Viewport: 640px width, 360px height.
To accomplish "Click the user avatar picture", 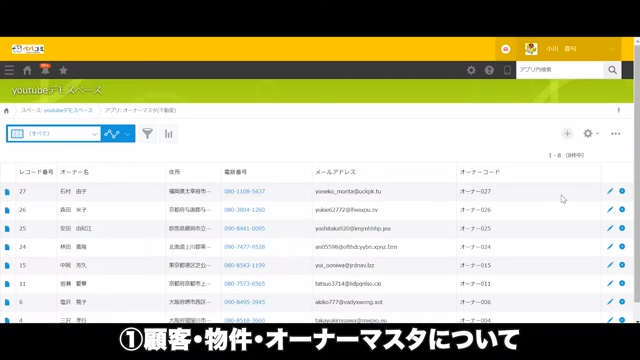I will tap(531, 49).
